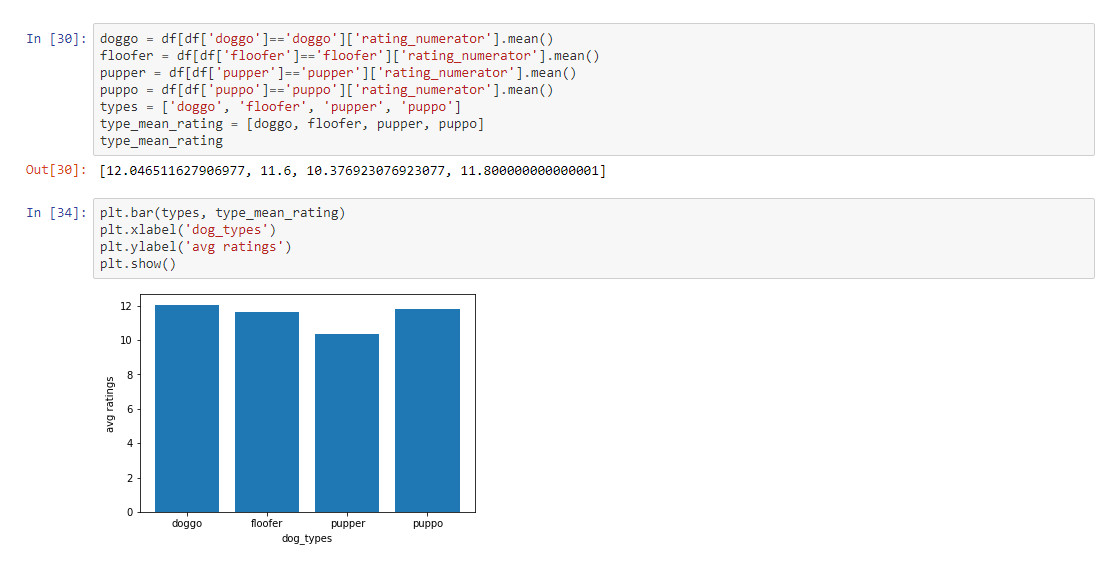Click the plt.ylabel('avg ratings') line
This screenshot has width=1104, height=561.
tap(196, 247)
